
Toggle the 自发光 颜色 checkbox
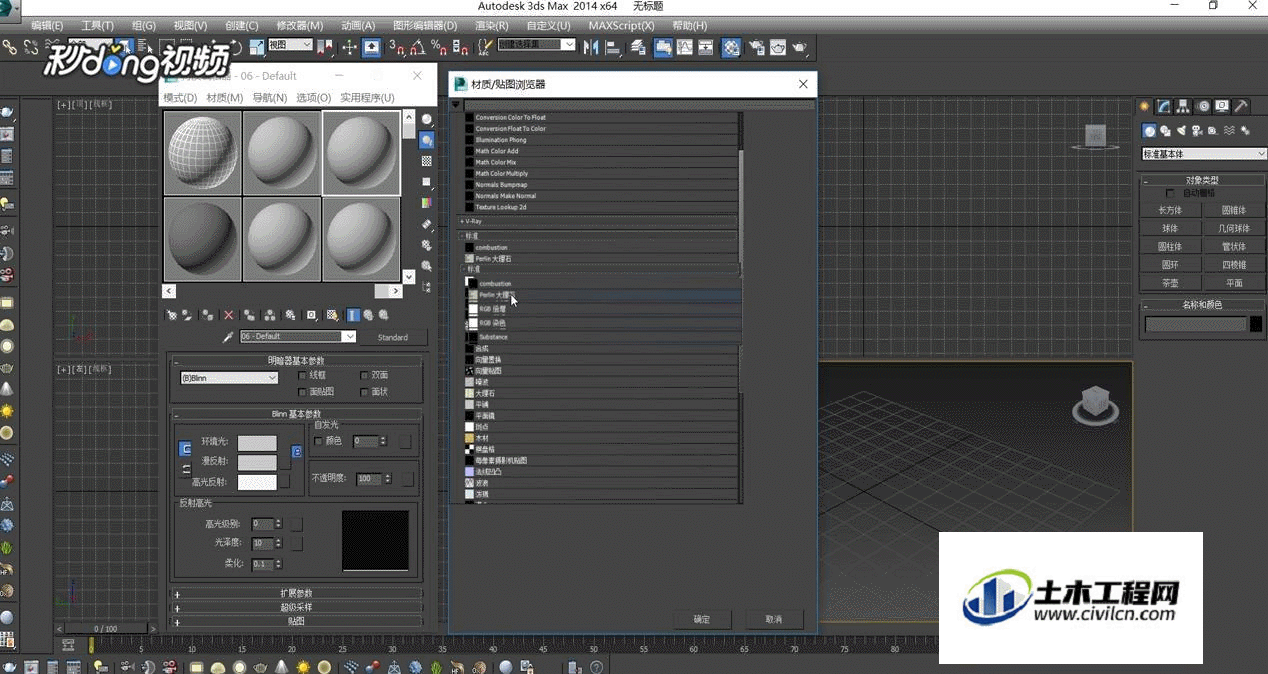tap(319, 441)
